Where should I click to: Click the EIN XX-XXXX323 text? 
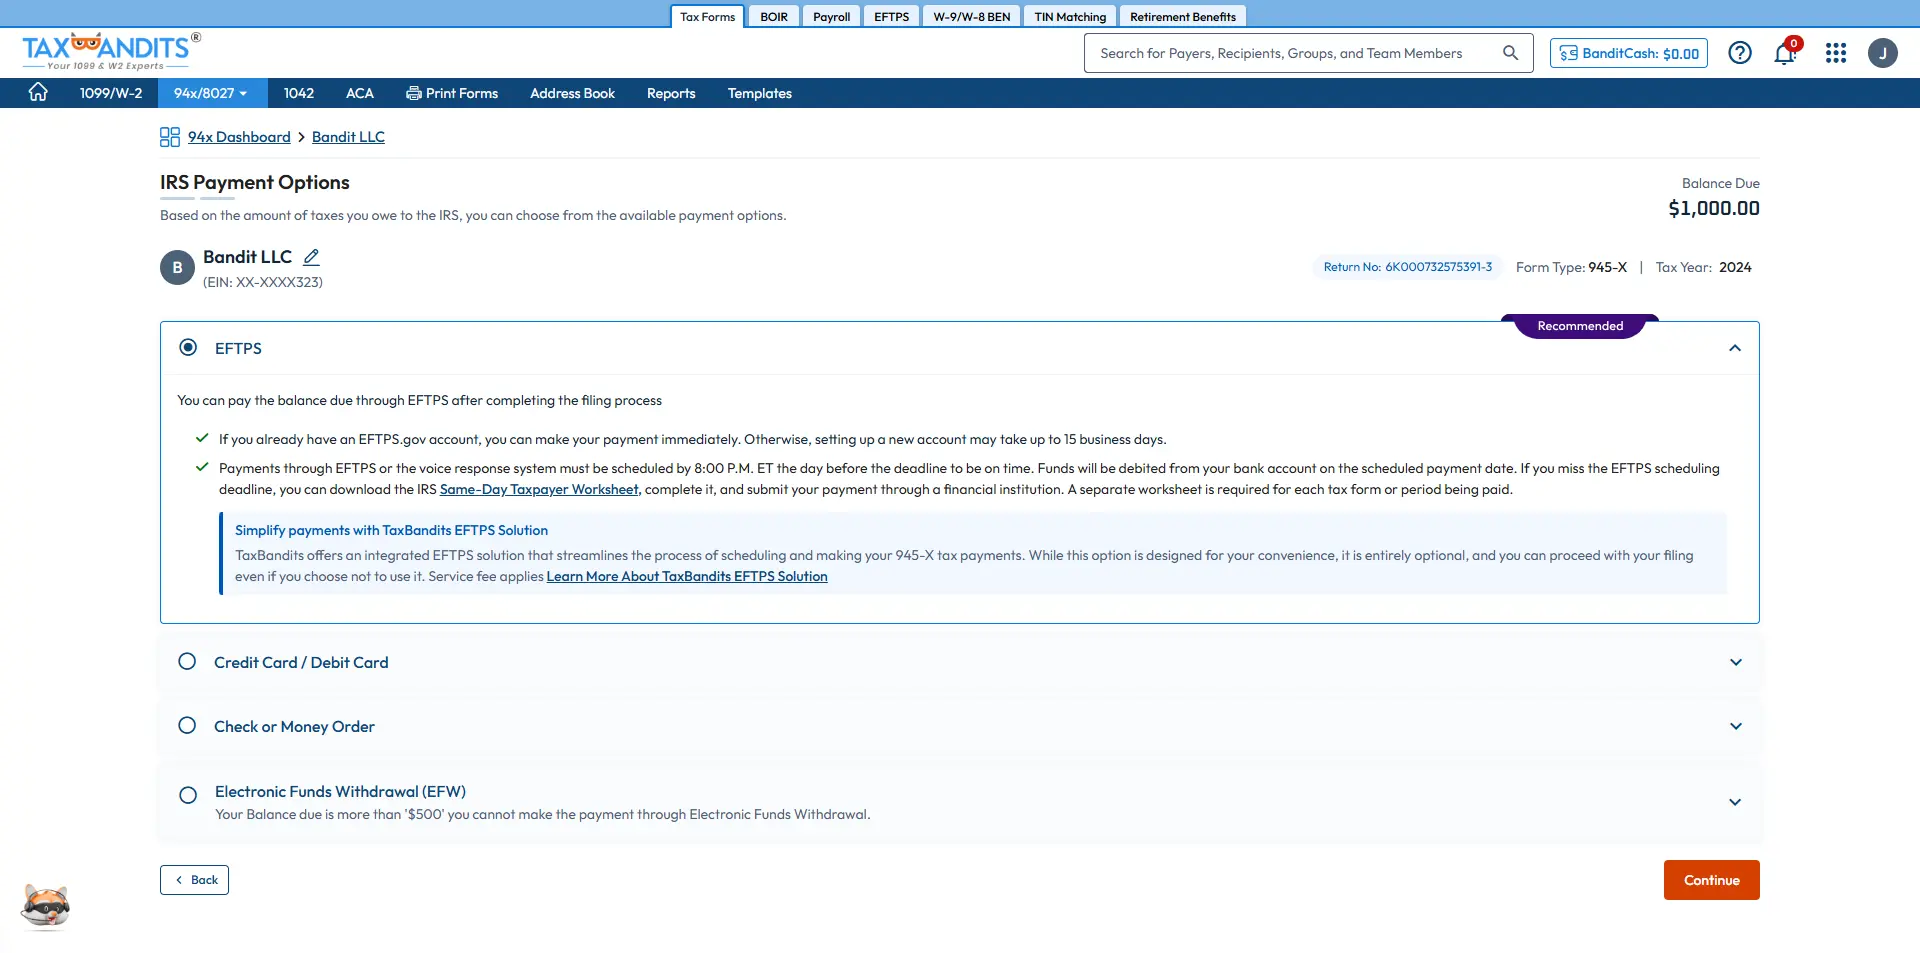(x=263, y=282)
